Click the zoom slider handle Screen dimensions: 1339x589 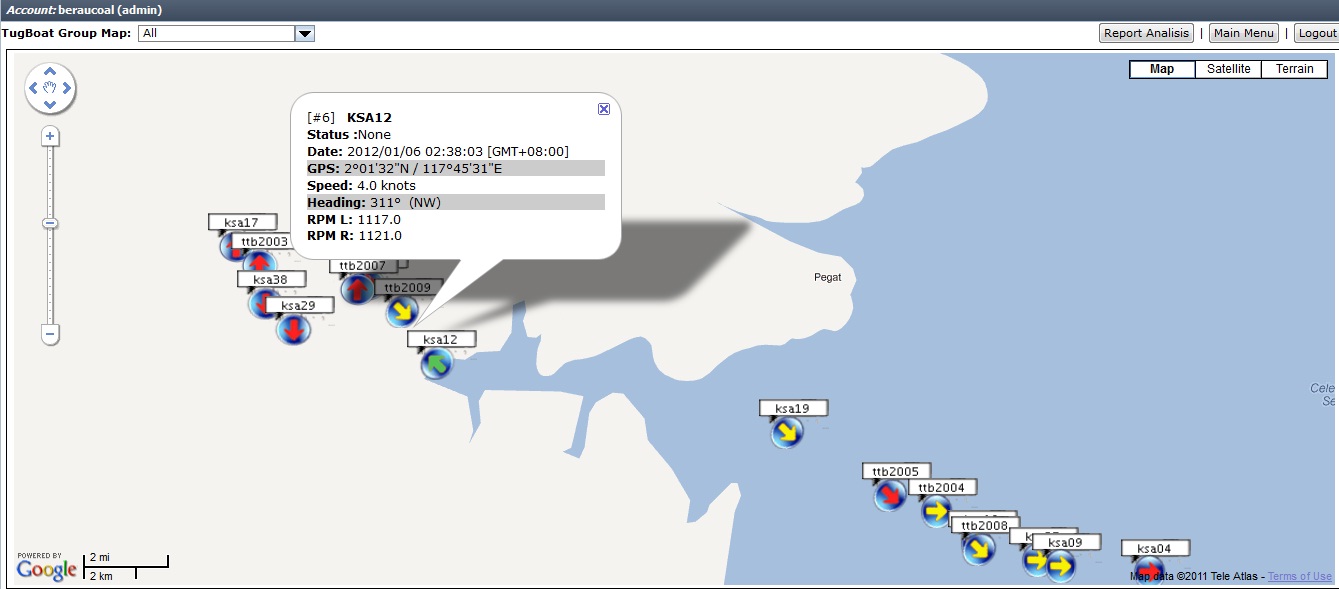pos(50,223)
